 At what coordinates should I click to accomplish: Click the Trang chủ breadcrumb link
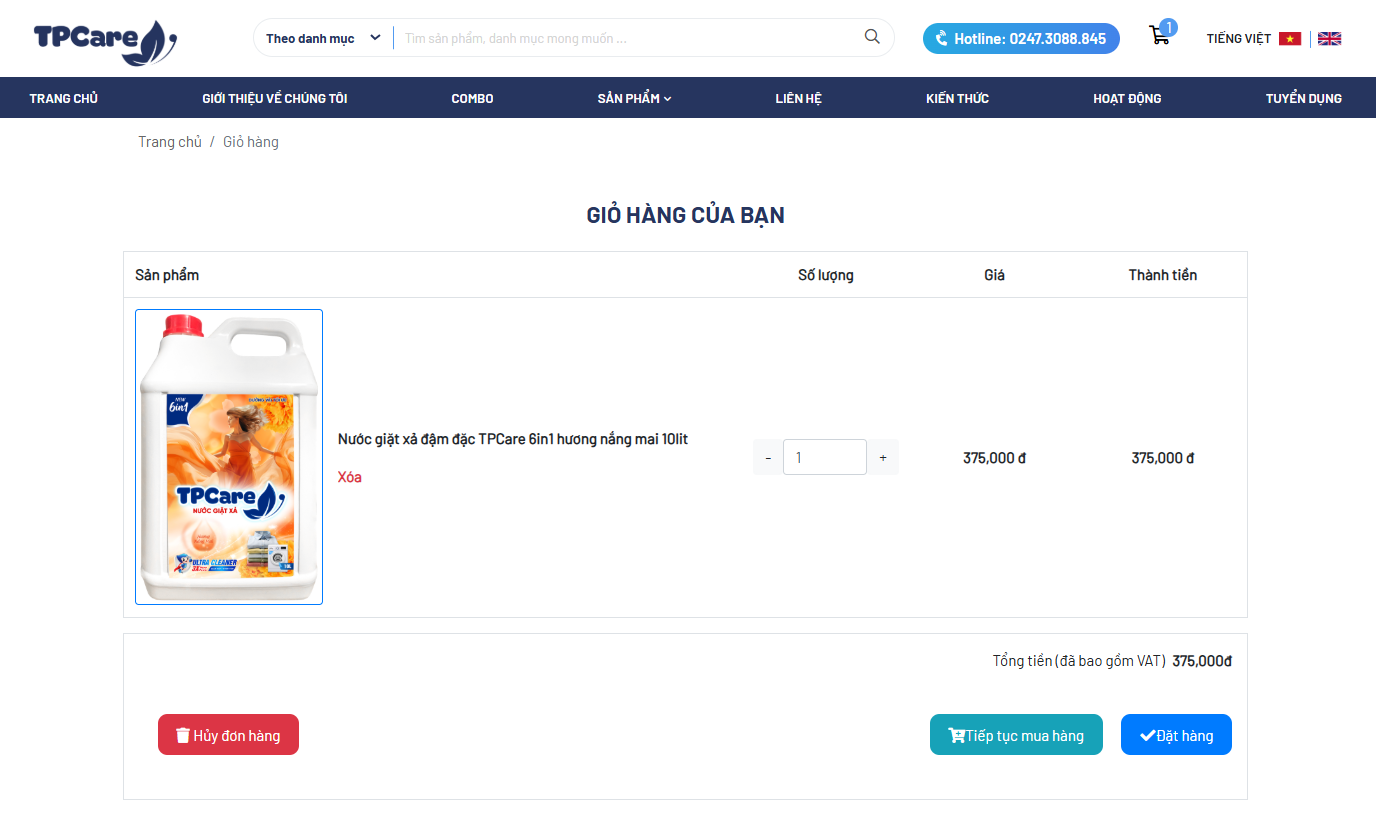pyautogui.click(x=170, y=142)
